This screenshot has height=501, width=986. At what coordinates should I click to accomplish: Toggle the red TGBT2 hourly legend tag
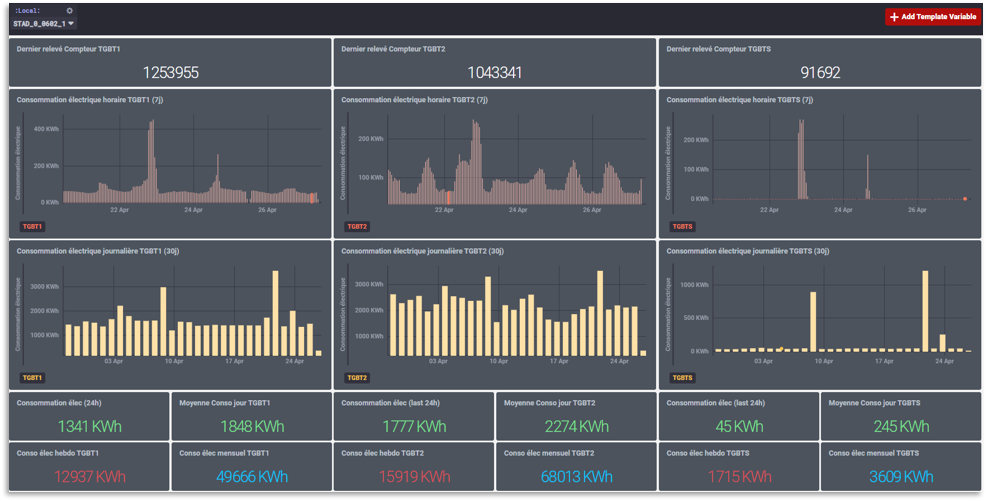(x=357, y=226)
